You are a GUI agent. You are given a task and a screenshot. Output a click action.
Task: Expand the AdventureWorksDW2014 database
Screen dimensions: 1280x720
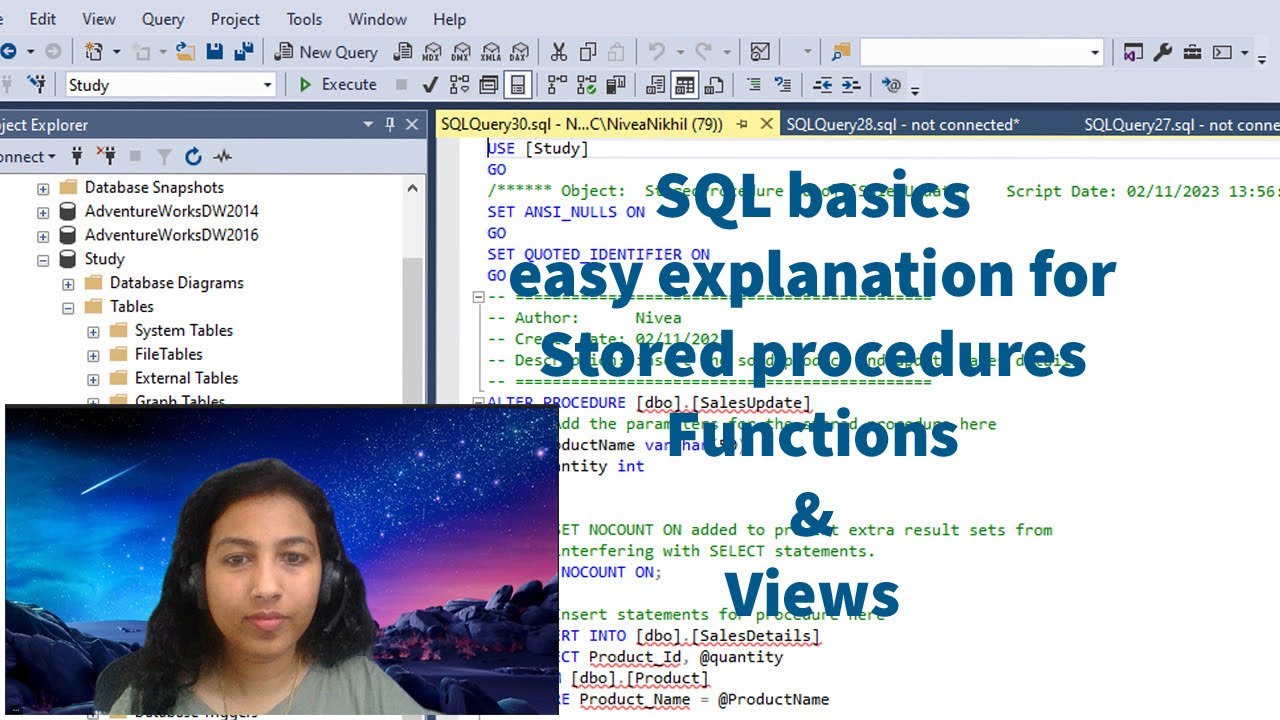coord(43,212)
